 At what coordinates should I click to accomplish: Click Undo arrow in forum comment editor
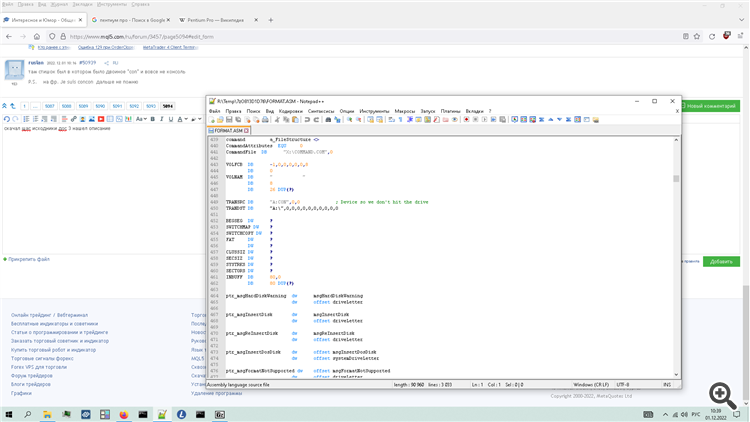tap(7, 119)
